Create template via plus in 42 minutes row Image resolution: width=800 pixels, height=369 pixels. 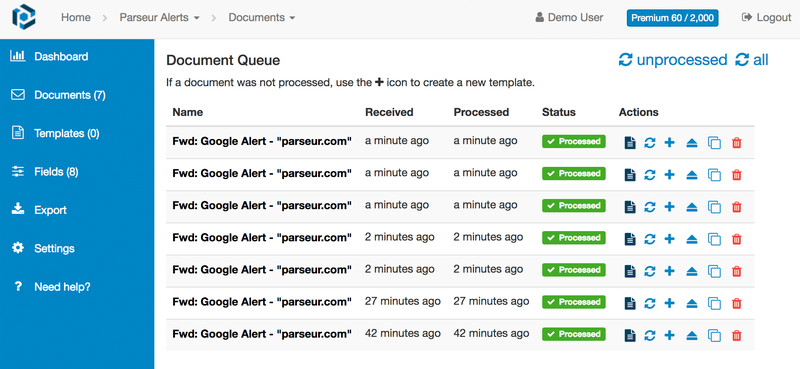pyautogui.click(x=669, y=335)
